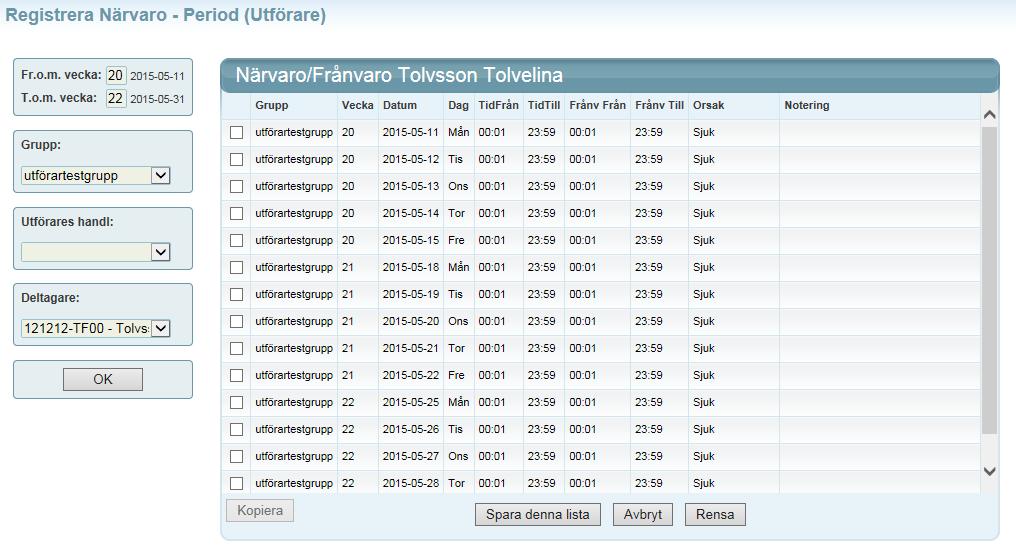This screenshot has width=1016, height=559.
Task: Click the scroll up arrow of the list
Action: click(x=989, y=115)
